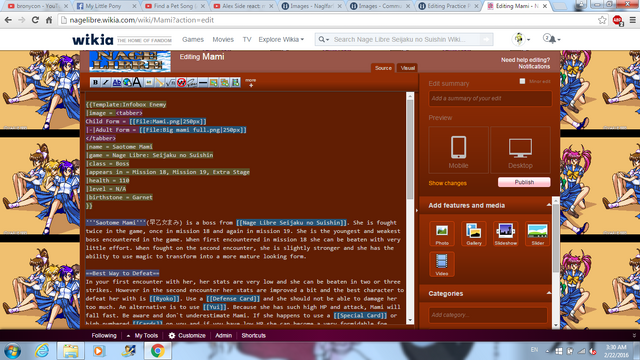Open File Explorer from taskbar
Image resolution: width=640 pixels, height=360 pixels.
tap(70, 351)
